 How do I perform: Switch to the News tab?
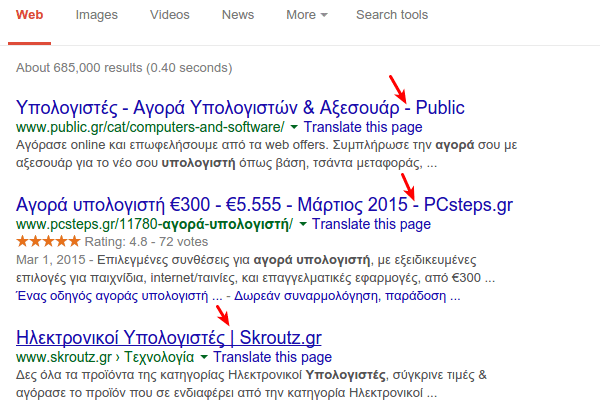pos(238,15)
